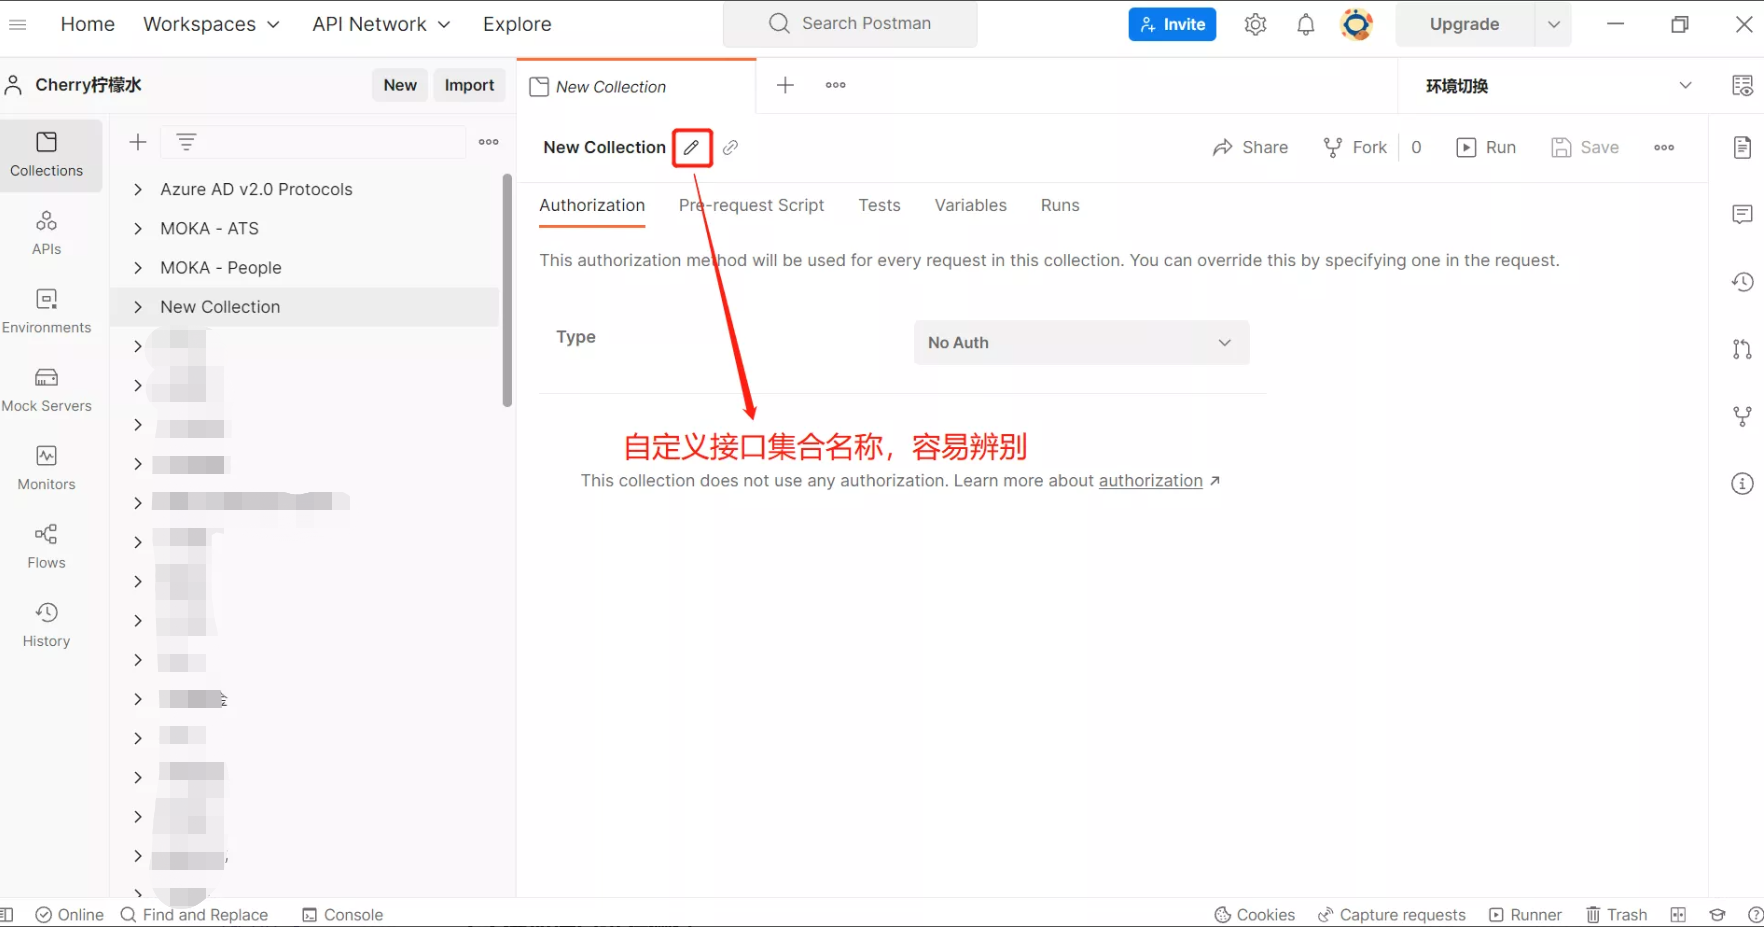
Task: Open environment quick look icon
Action: 1742,85
